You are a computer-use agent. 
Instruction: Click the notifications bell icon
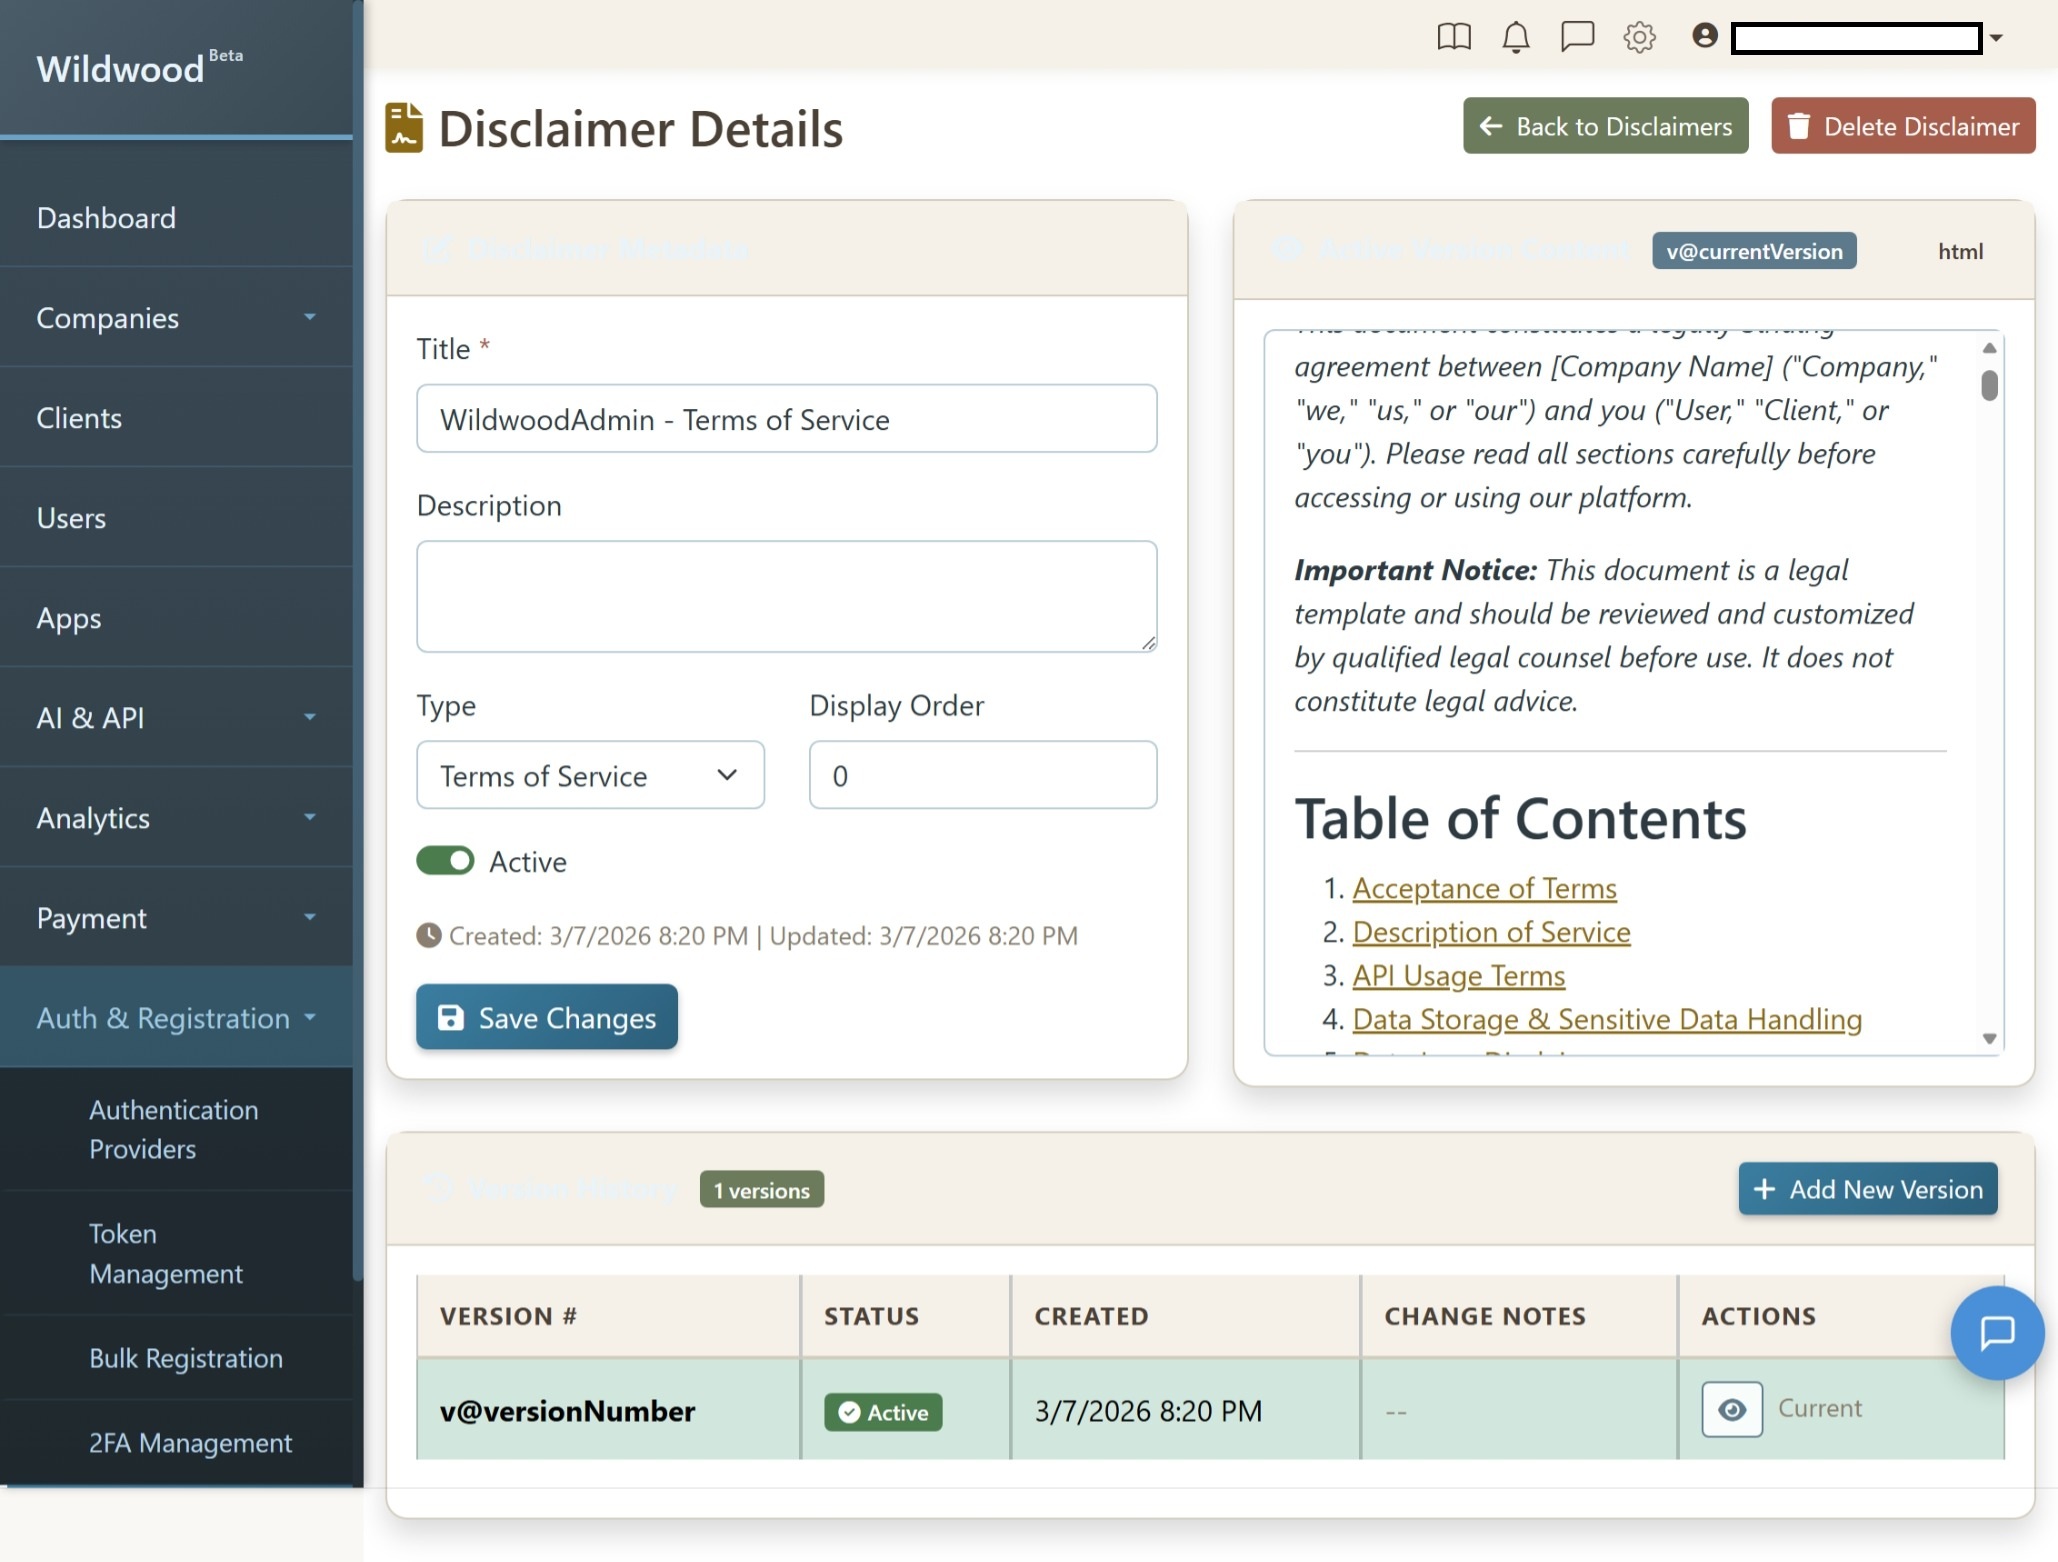pyautogui.click(x=1515, y=38)
